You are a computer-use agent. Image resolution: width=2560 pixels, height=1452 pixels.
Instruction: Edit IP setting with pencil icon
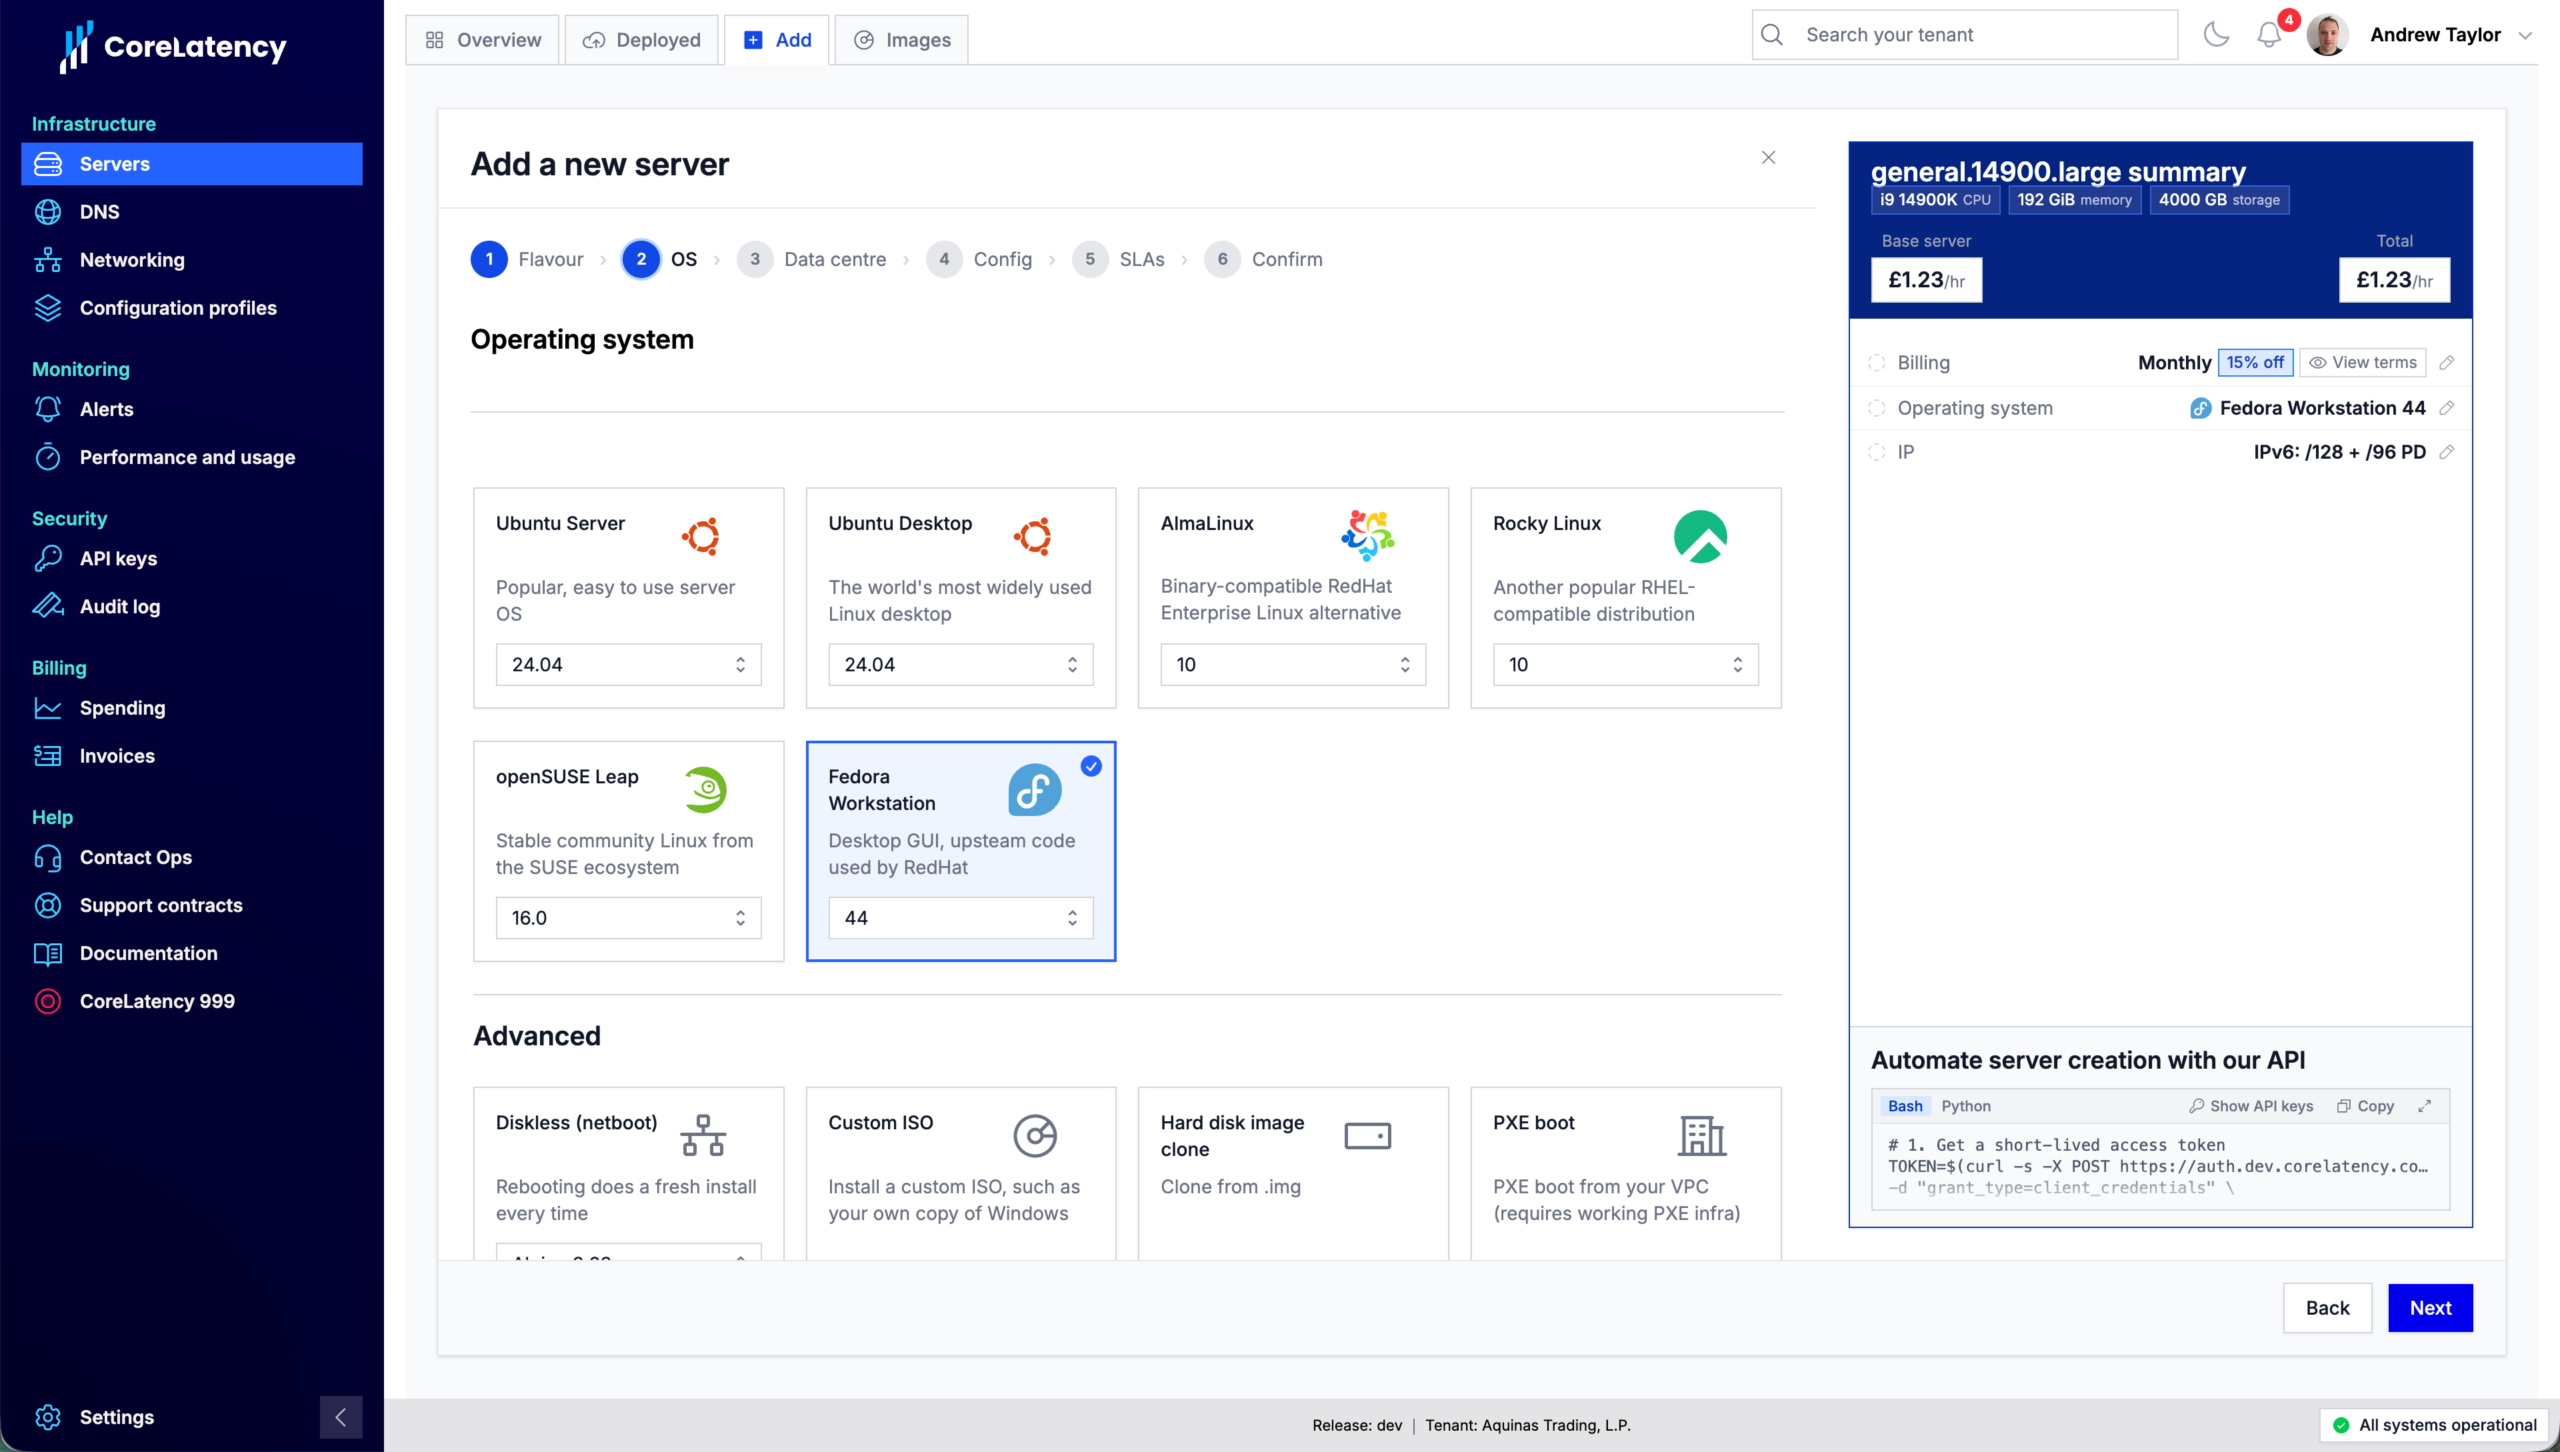pyautogui.click(x=2446, y=452)
